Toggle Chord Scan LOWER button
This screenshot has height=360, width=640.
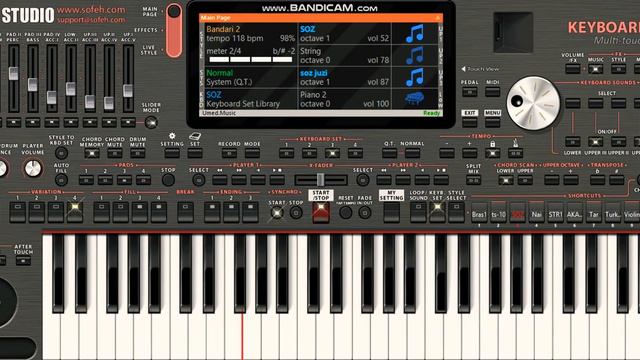(x=506, y=180)
